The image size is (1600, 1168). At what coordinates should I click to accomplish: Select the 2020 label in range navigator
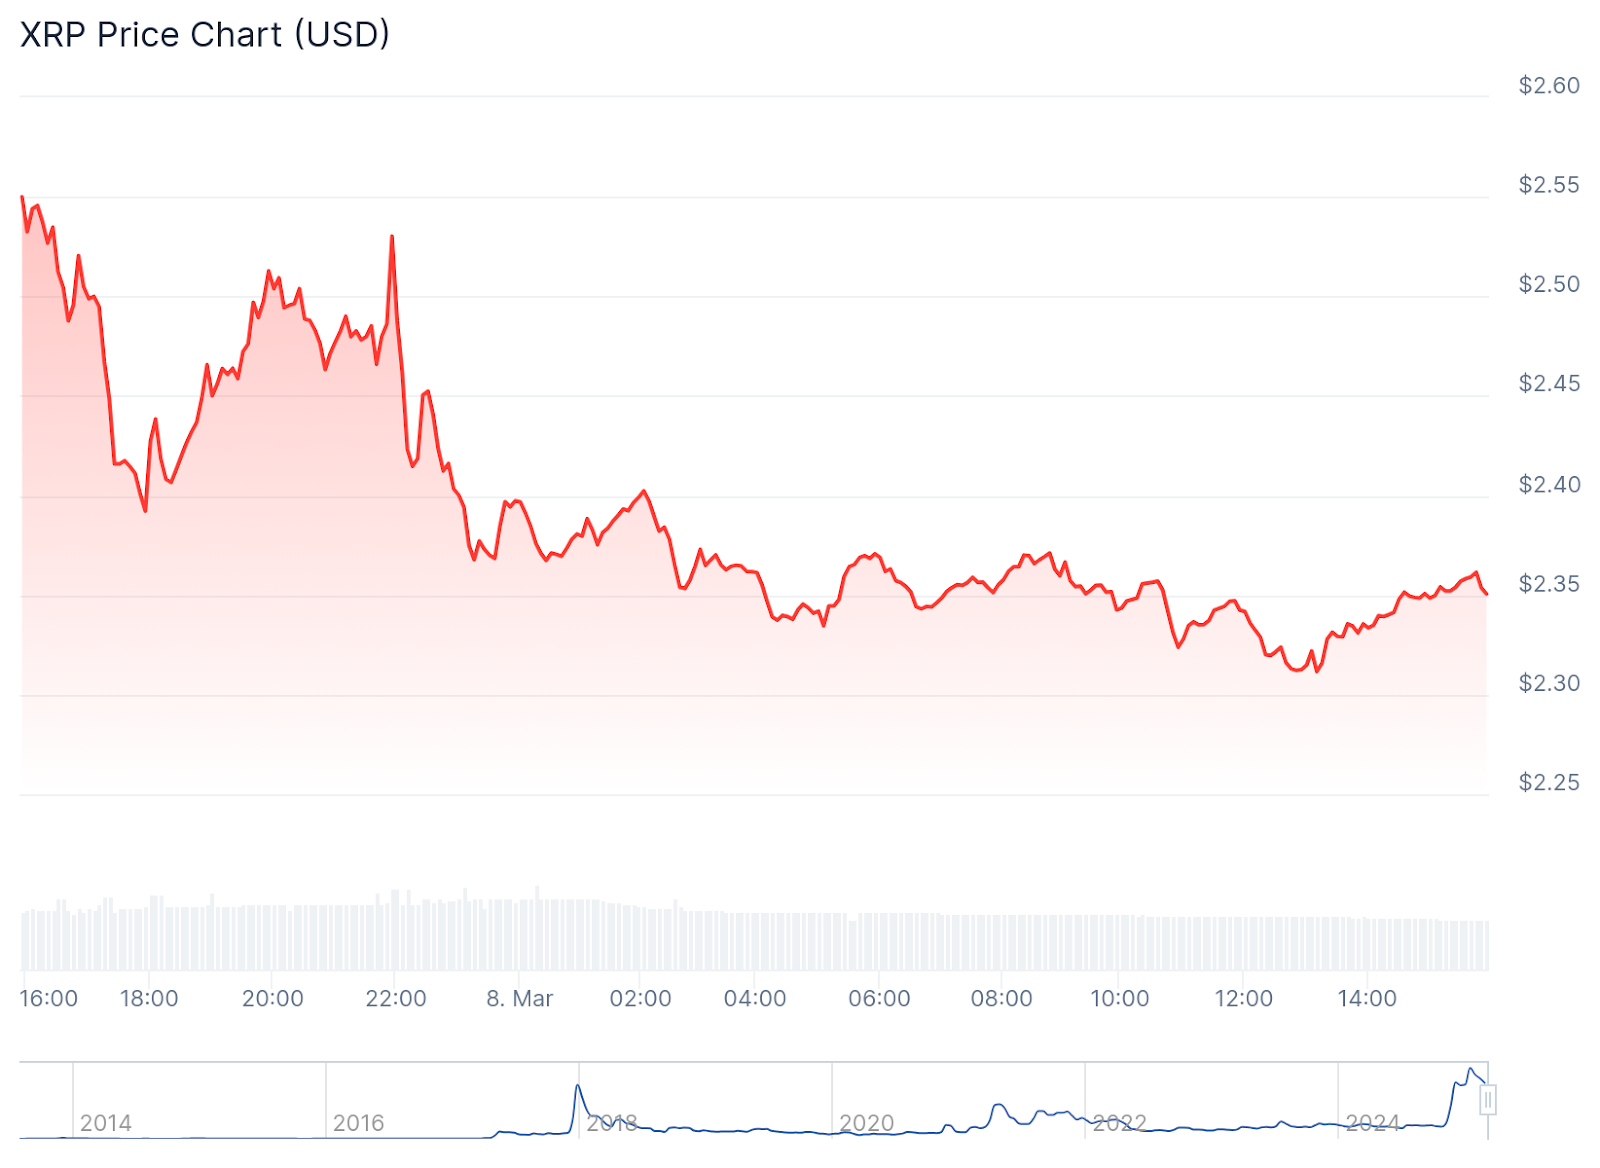coord(866,1123)
